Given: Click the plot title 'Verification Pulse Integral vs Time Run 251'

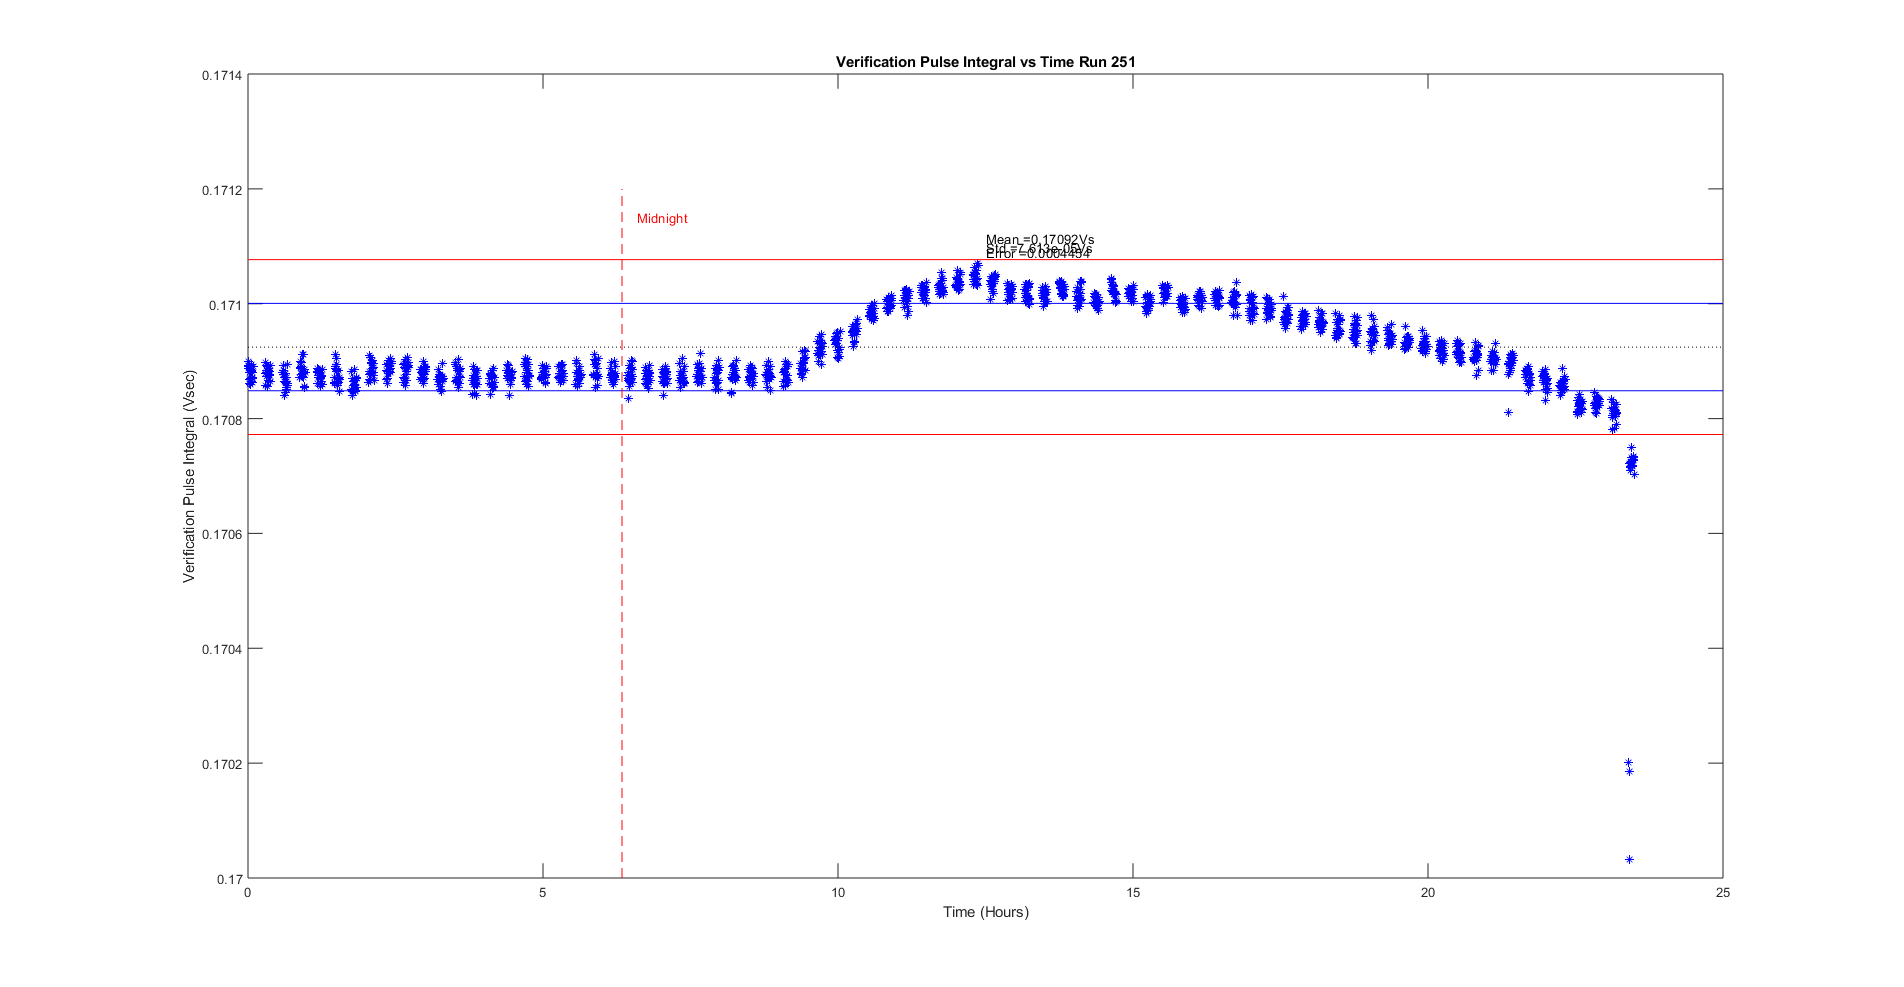Looking at the screenshot, I should click(985, 62).
